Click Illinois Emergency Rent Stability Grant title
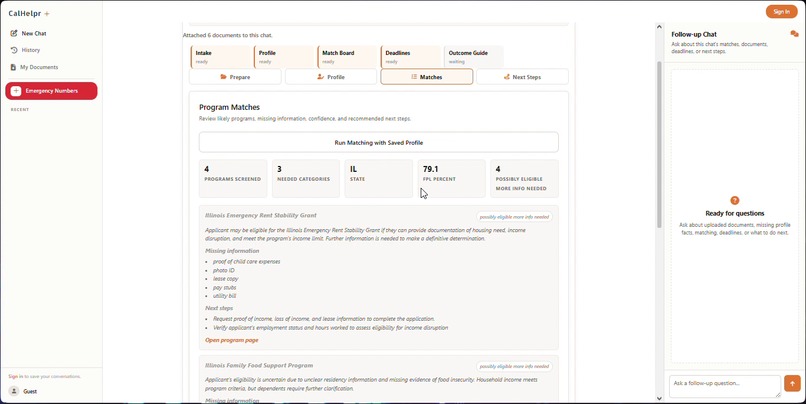 point(261,215)
